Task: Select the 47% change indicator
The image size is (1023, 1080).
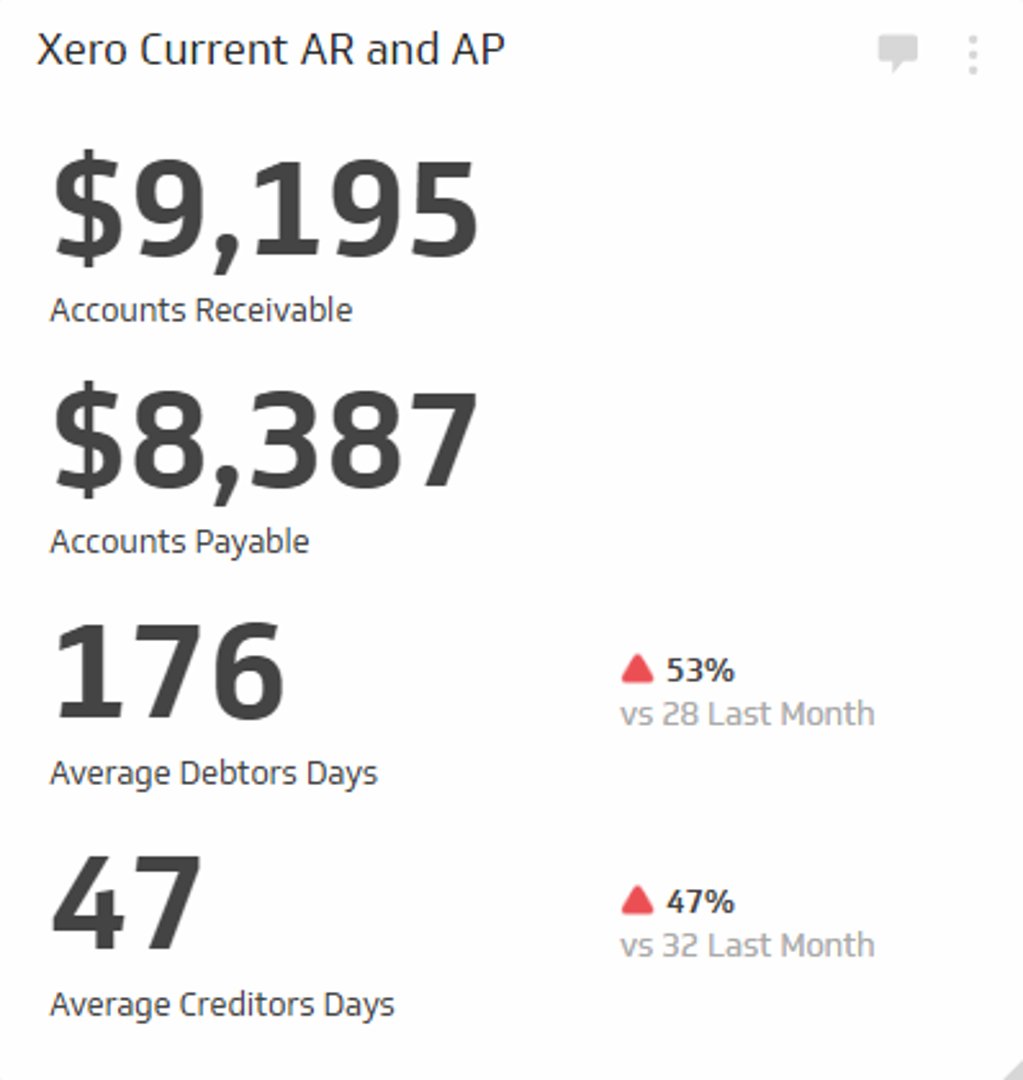Action: click(x=700, y=900)
